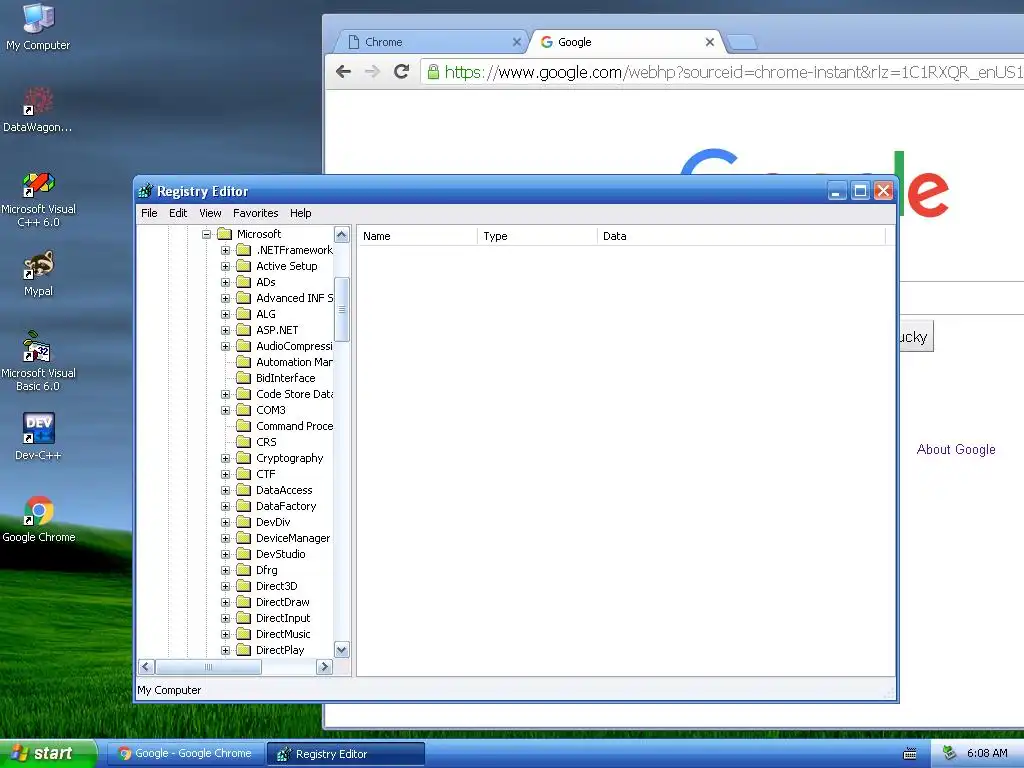Click the tree horizontal scrollbar thumb
This screenshot has width=1024, height=768.
pyautogui.click(x=208, y=667)
